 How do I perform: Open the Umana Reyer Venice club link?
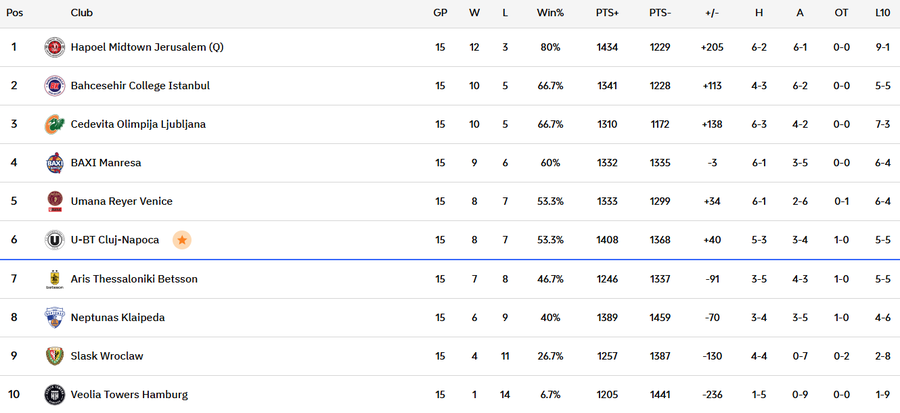point(121,202)
